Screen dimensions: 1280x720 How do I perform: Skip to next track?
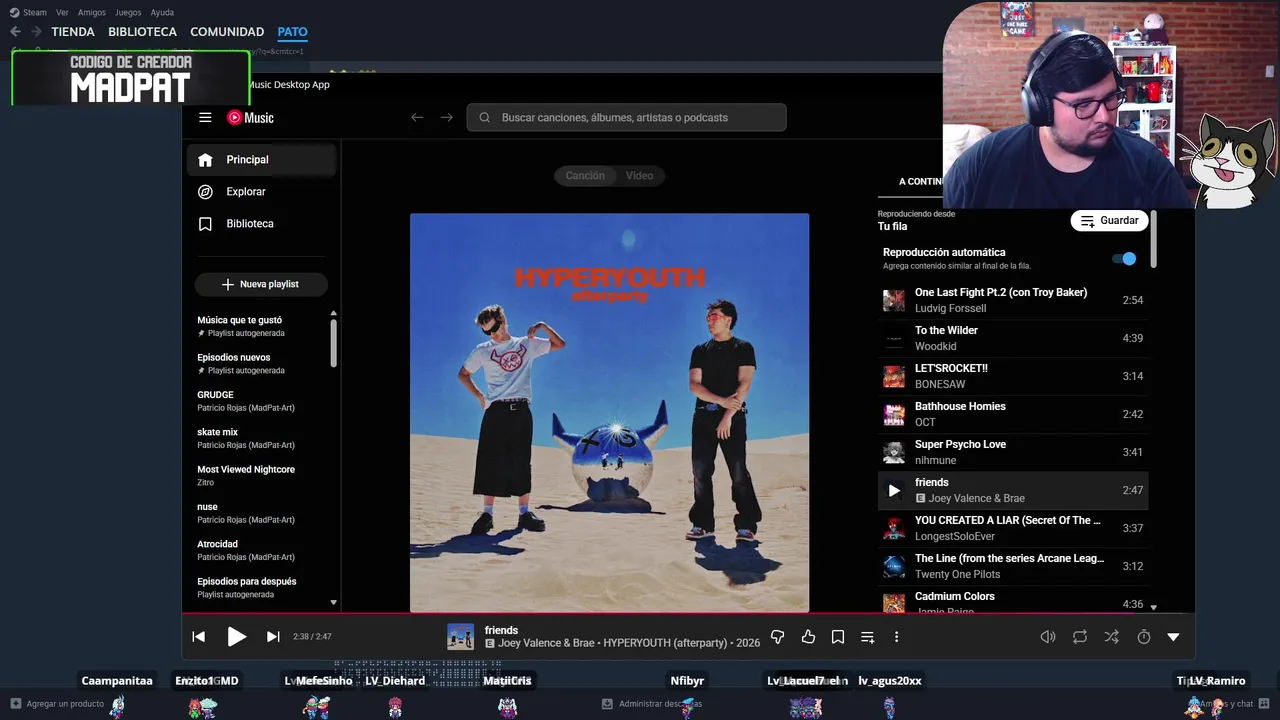[273, 637]
